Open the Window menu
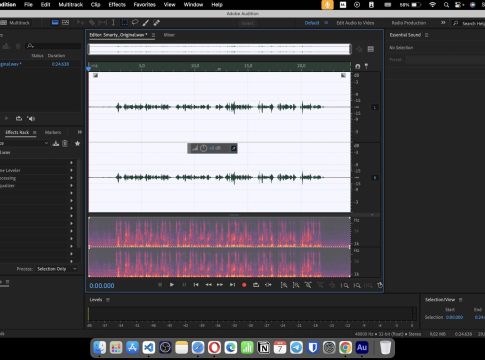Screen dimensions: 485x360 pos(193,5)
